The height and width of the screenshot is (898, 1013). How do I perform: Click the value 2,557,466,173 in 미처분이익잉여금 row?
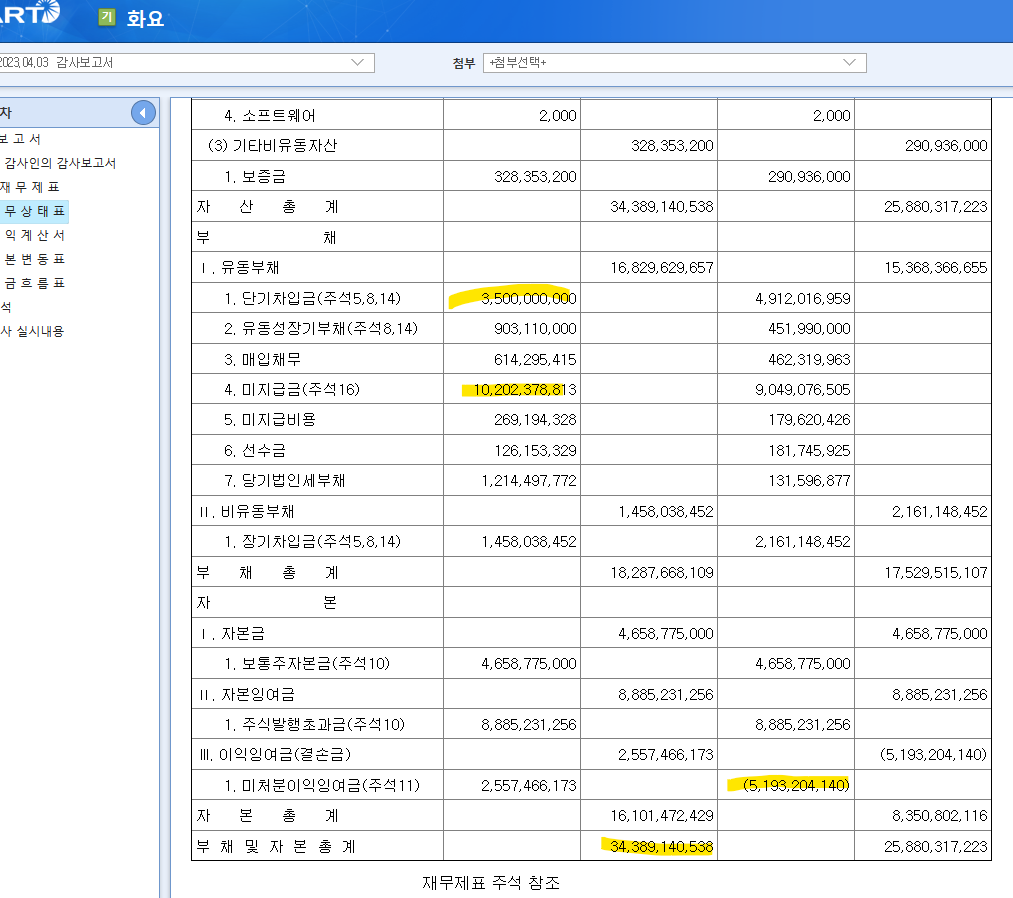point(528,785)
